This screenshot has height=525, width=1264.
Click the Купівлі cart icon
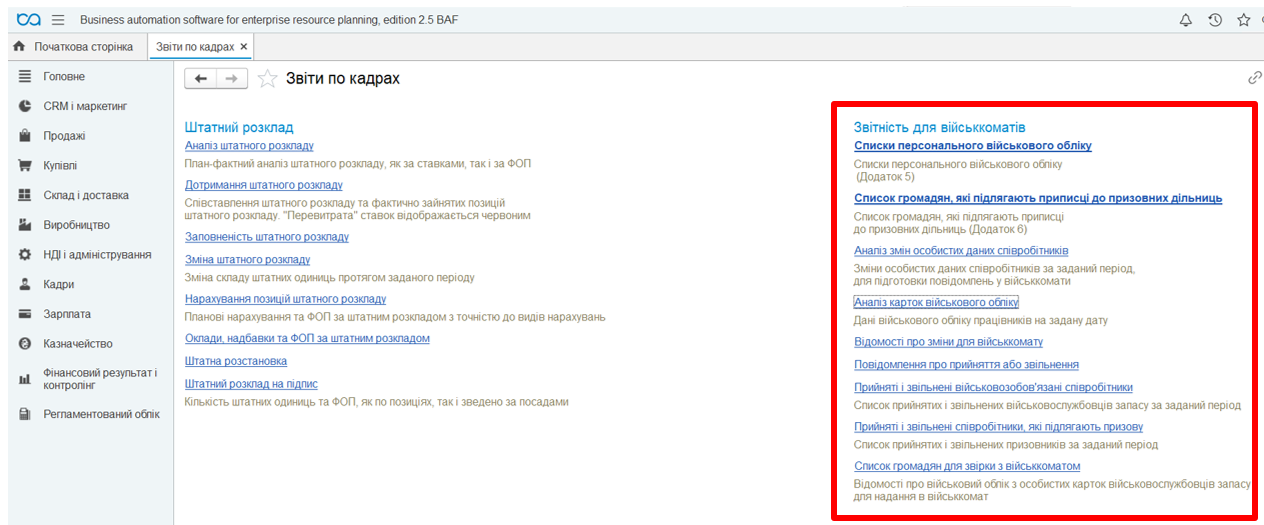25,165
